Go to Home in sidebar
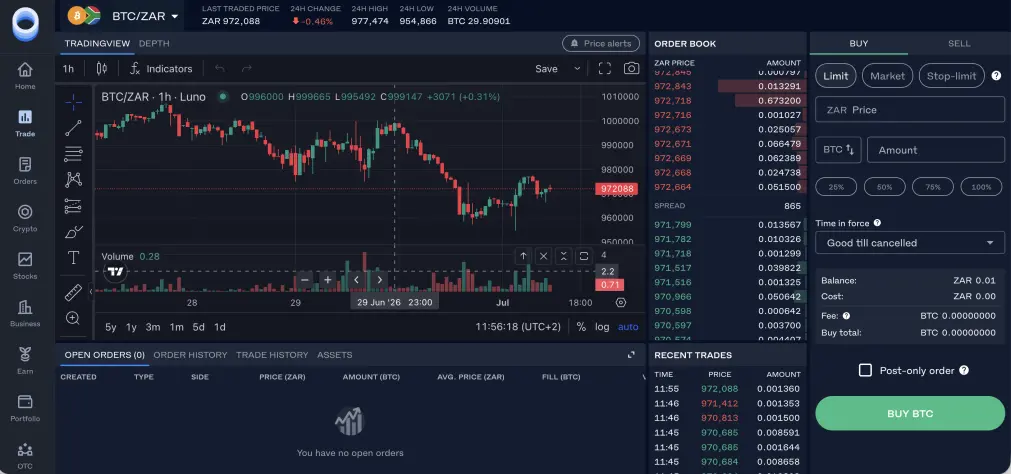 25,75
